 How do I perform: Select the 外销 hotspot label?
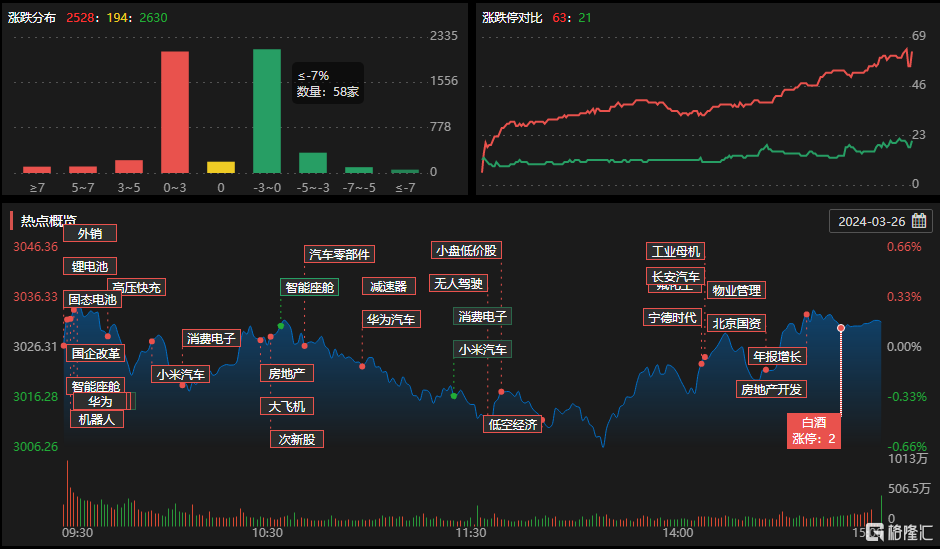click(x=90, y=233)
